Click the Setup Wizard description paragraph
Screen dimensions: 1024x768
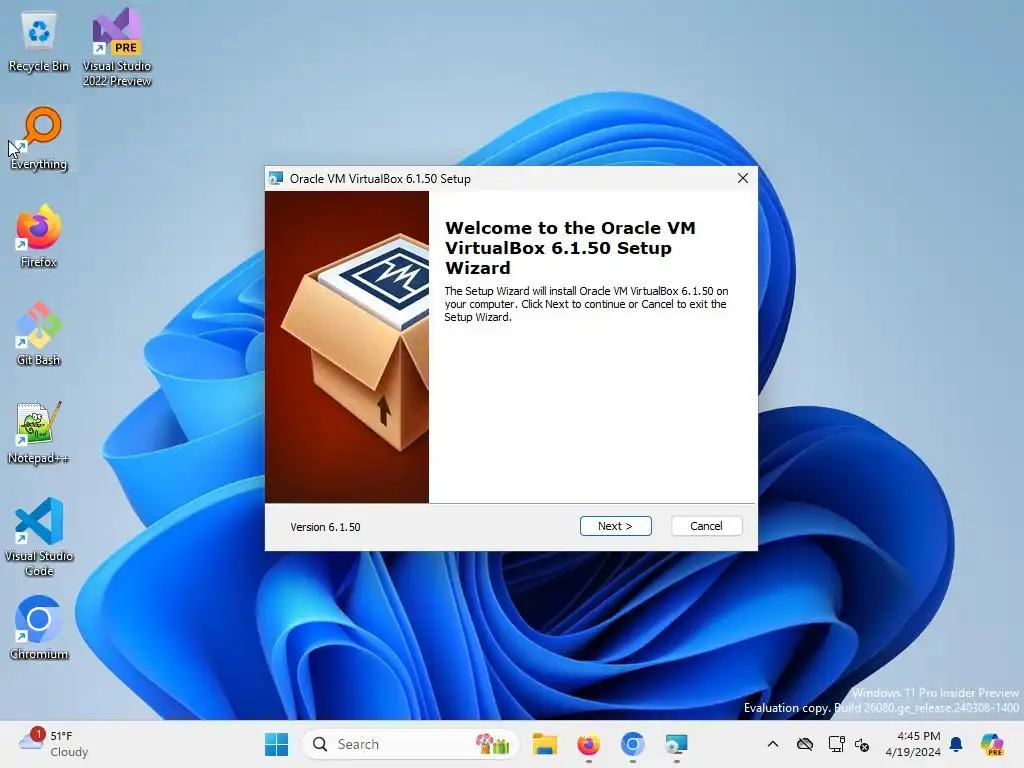pos(586,304)
